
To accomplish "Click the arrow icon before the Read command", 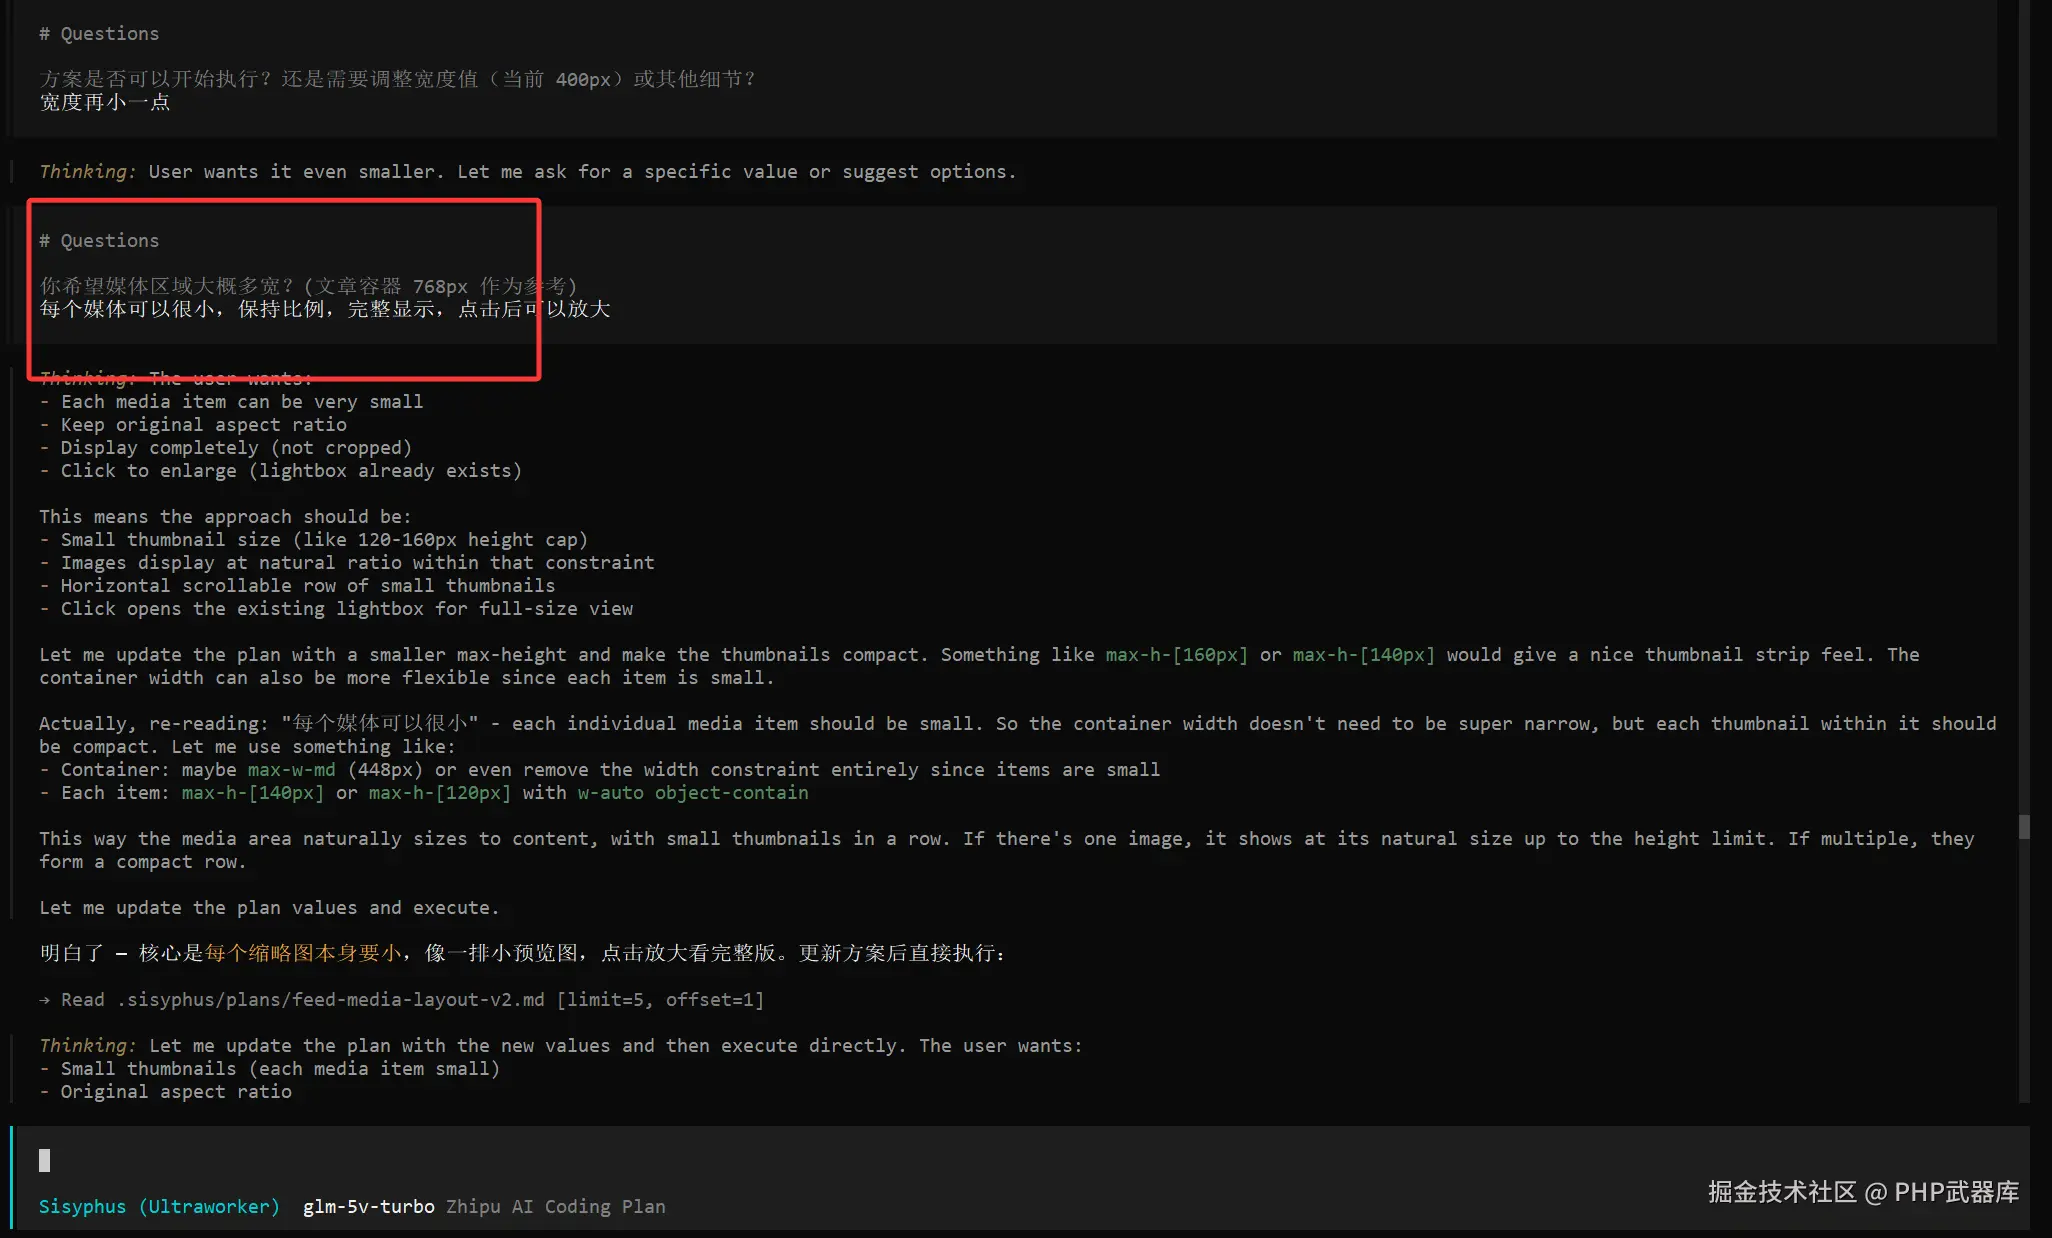I will (x=45, y=999).
